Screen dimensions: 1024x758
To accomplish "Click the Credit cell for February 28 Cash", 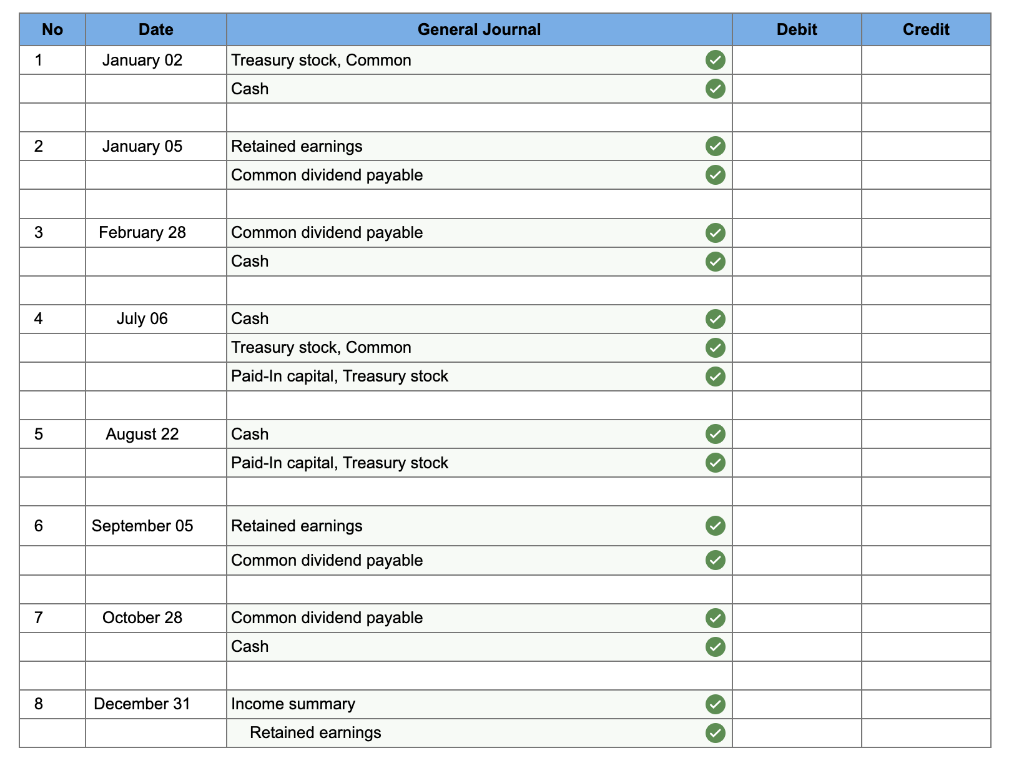I will 926,261.
